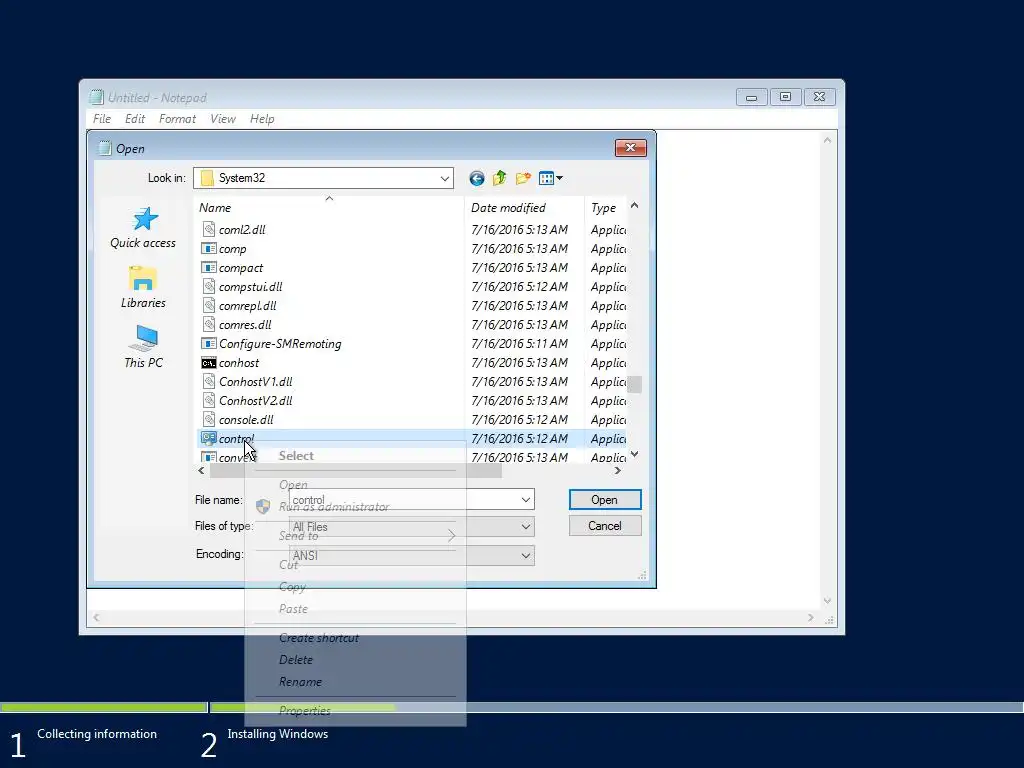1024x768 pixels.
Task: Select This PC in places bar
Action: (143, 347)
